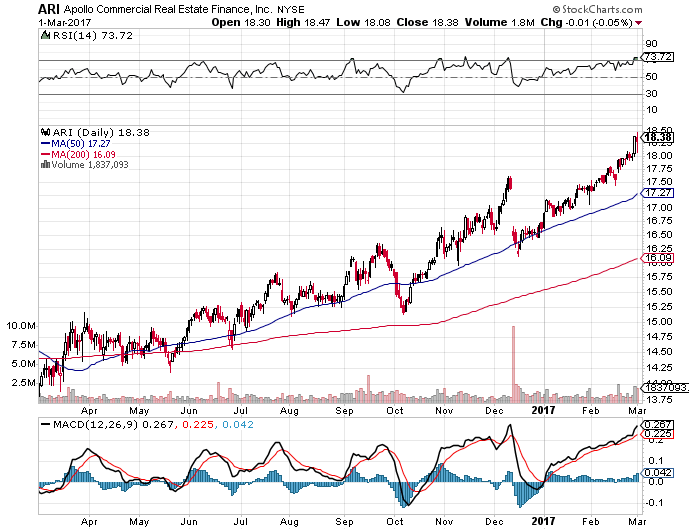Click the '90' RSI scale label
Image resolution: width=697 pixels, height=531 pixels.
click(x=651, y=44)
